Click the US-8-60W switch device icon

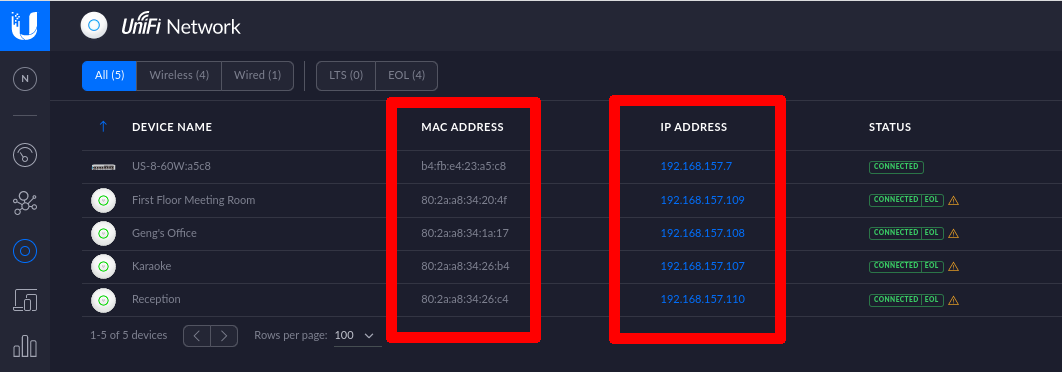pyautogui.click(x=104, y=167)
